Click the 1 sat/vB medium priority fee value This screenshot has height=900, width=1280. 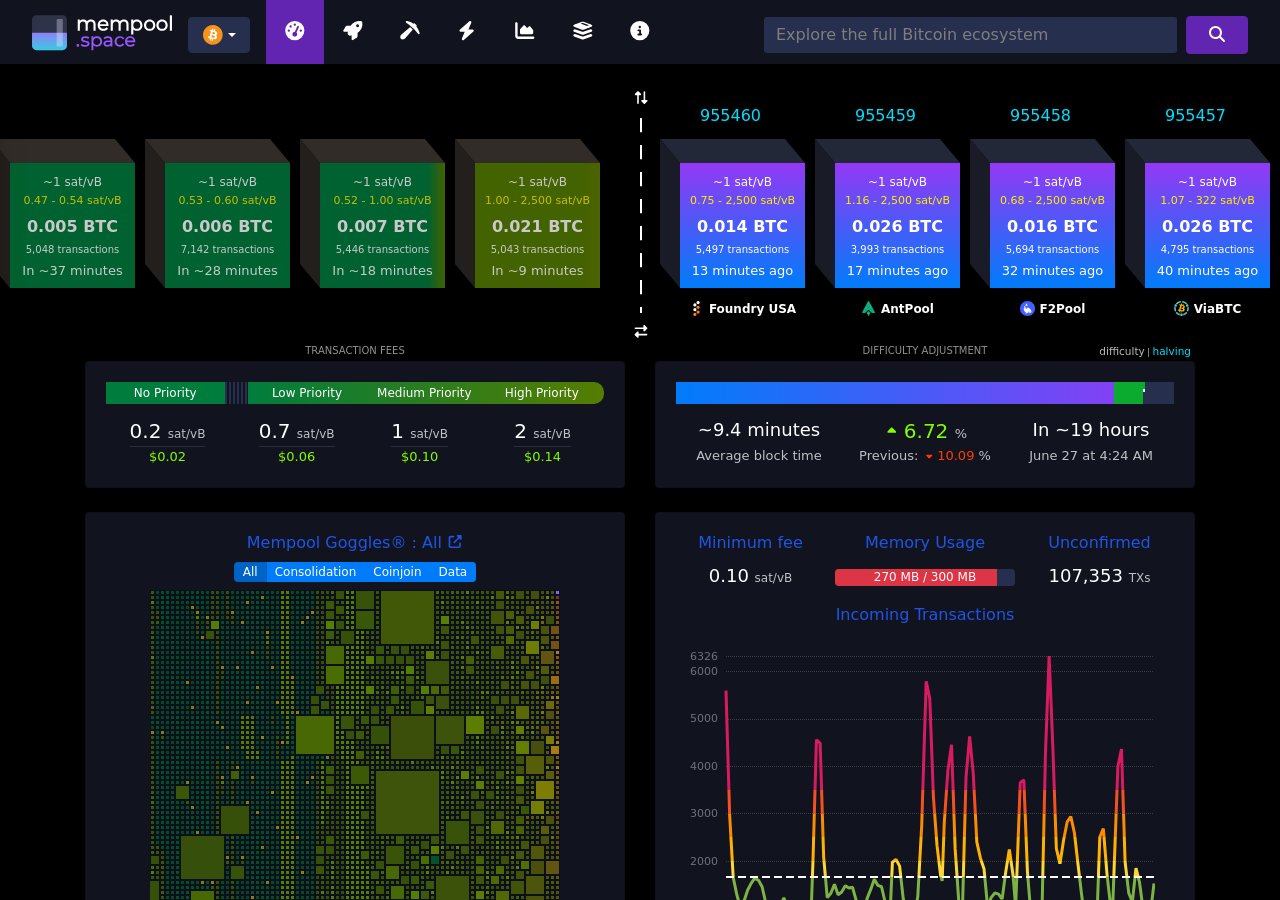pyautogui.click(x=419, y=432)
